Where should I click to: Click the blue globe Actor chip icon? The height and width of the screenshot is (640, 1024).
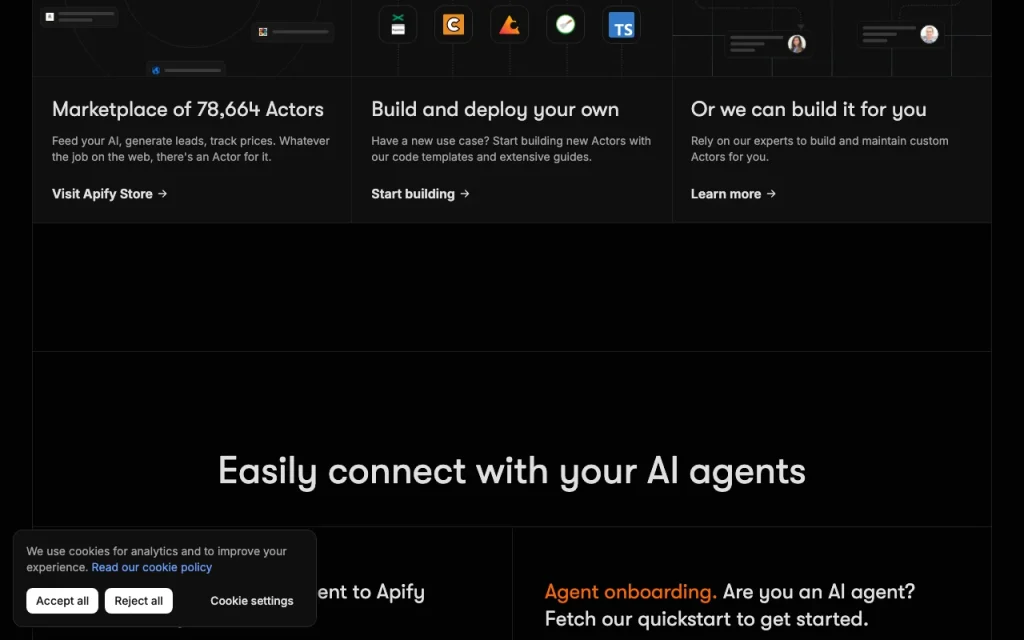156,71
